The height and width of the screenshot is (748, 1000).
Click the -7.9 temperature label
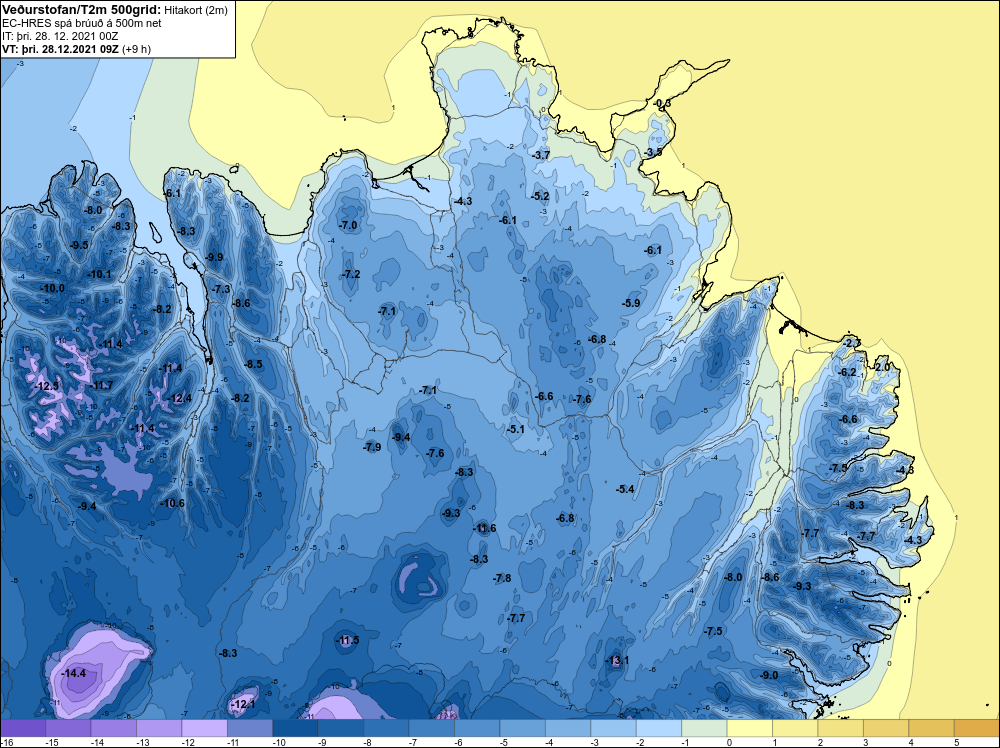click(372, 447)
